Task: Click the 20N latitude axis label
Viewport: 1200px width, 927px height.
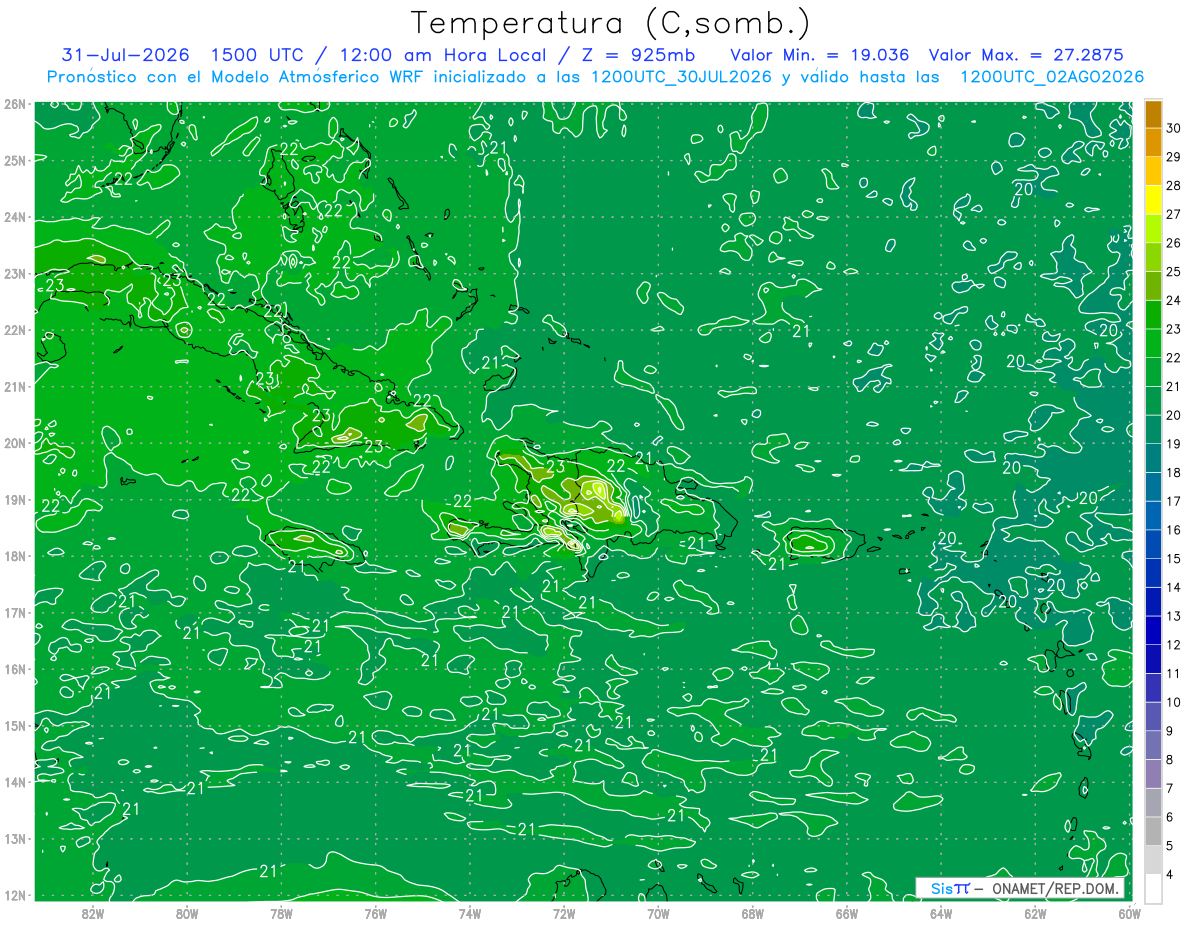Action: click(x=14, y=443)
